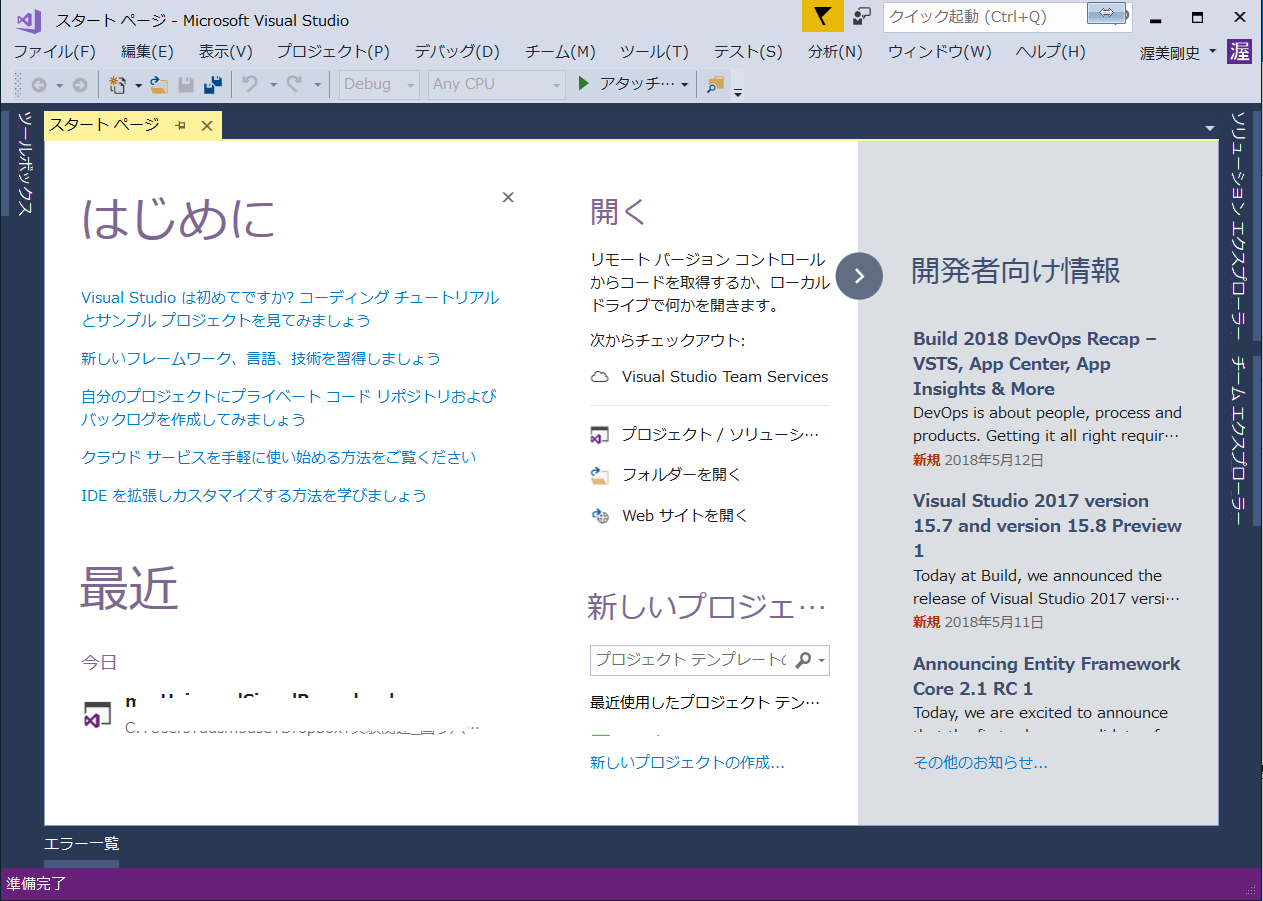
Task: Open the Redo history dropdown arrow
Action: coord(317,85)
